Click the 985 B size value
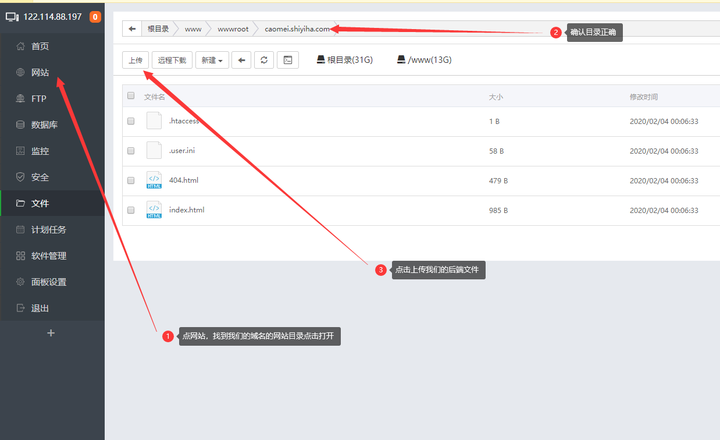720x440 pixels. (498, 210)
